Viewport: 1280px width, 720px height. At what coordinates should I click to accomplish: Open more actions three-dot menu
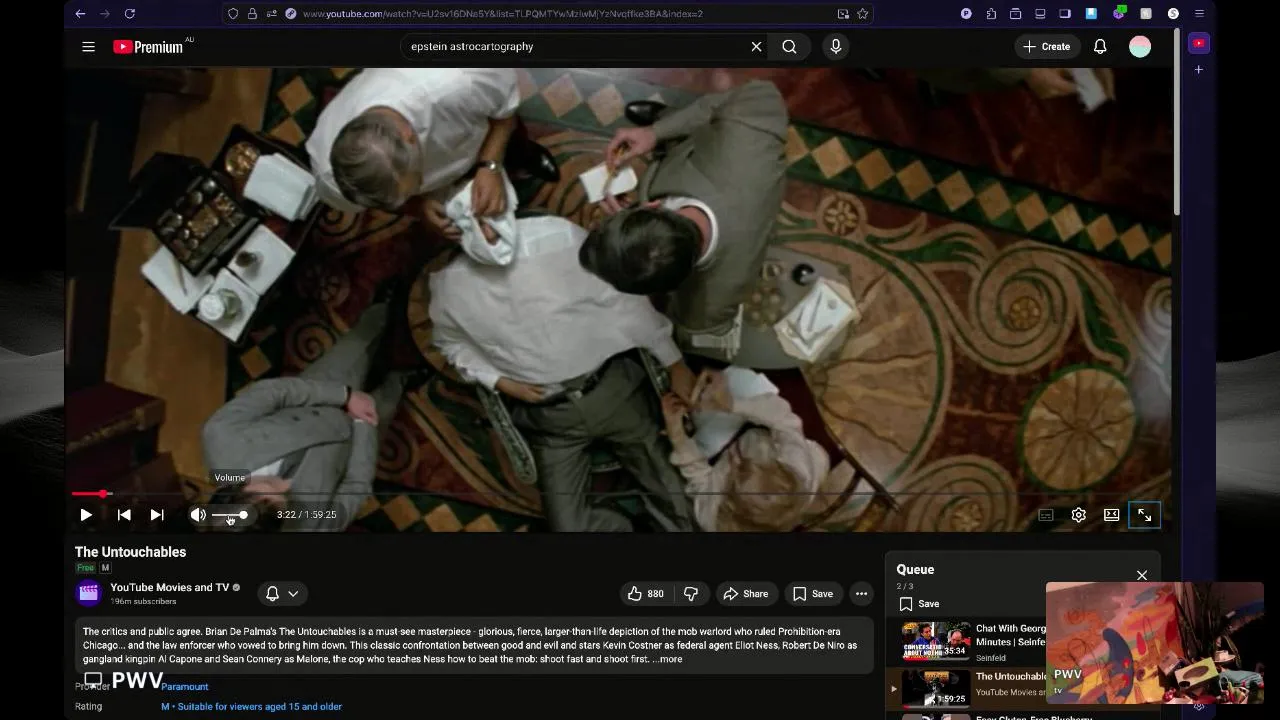[x=861, y=593]
